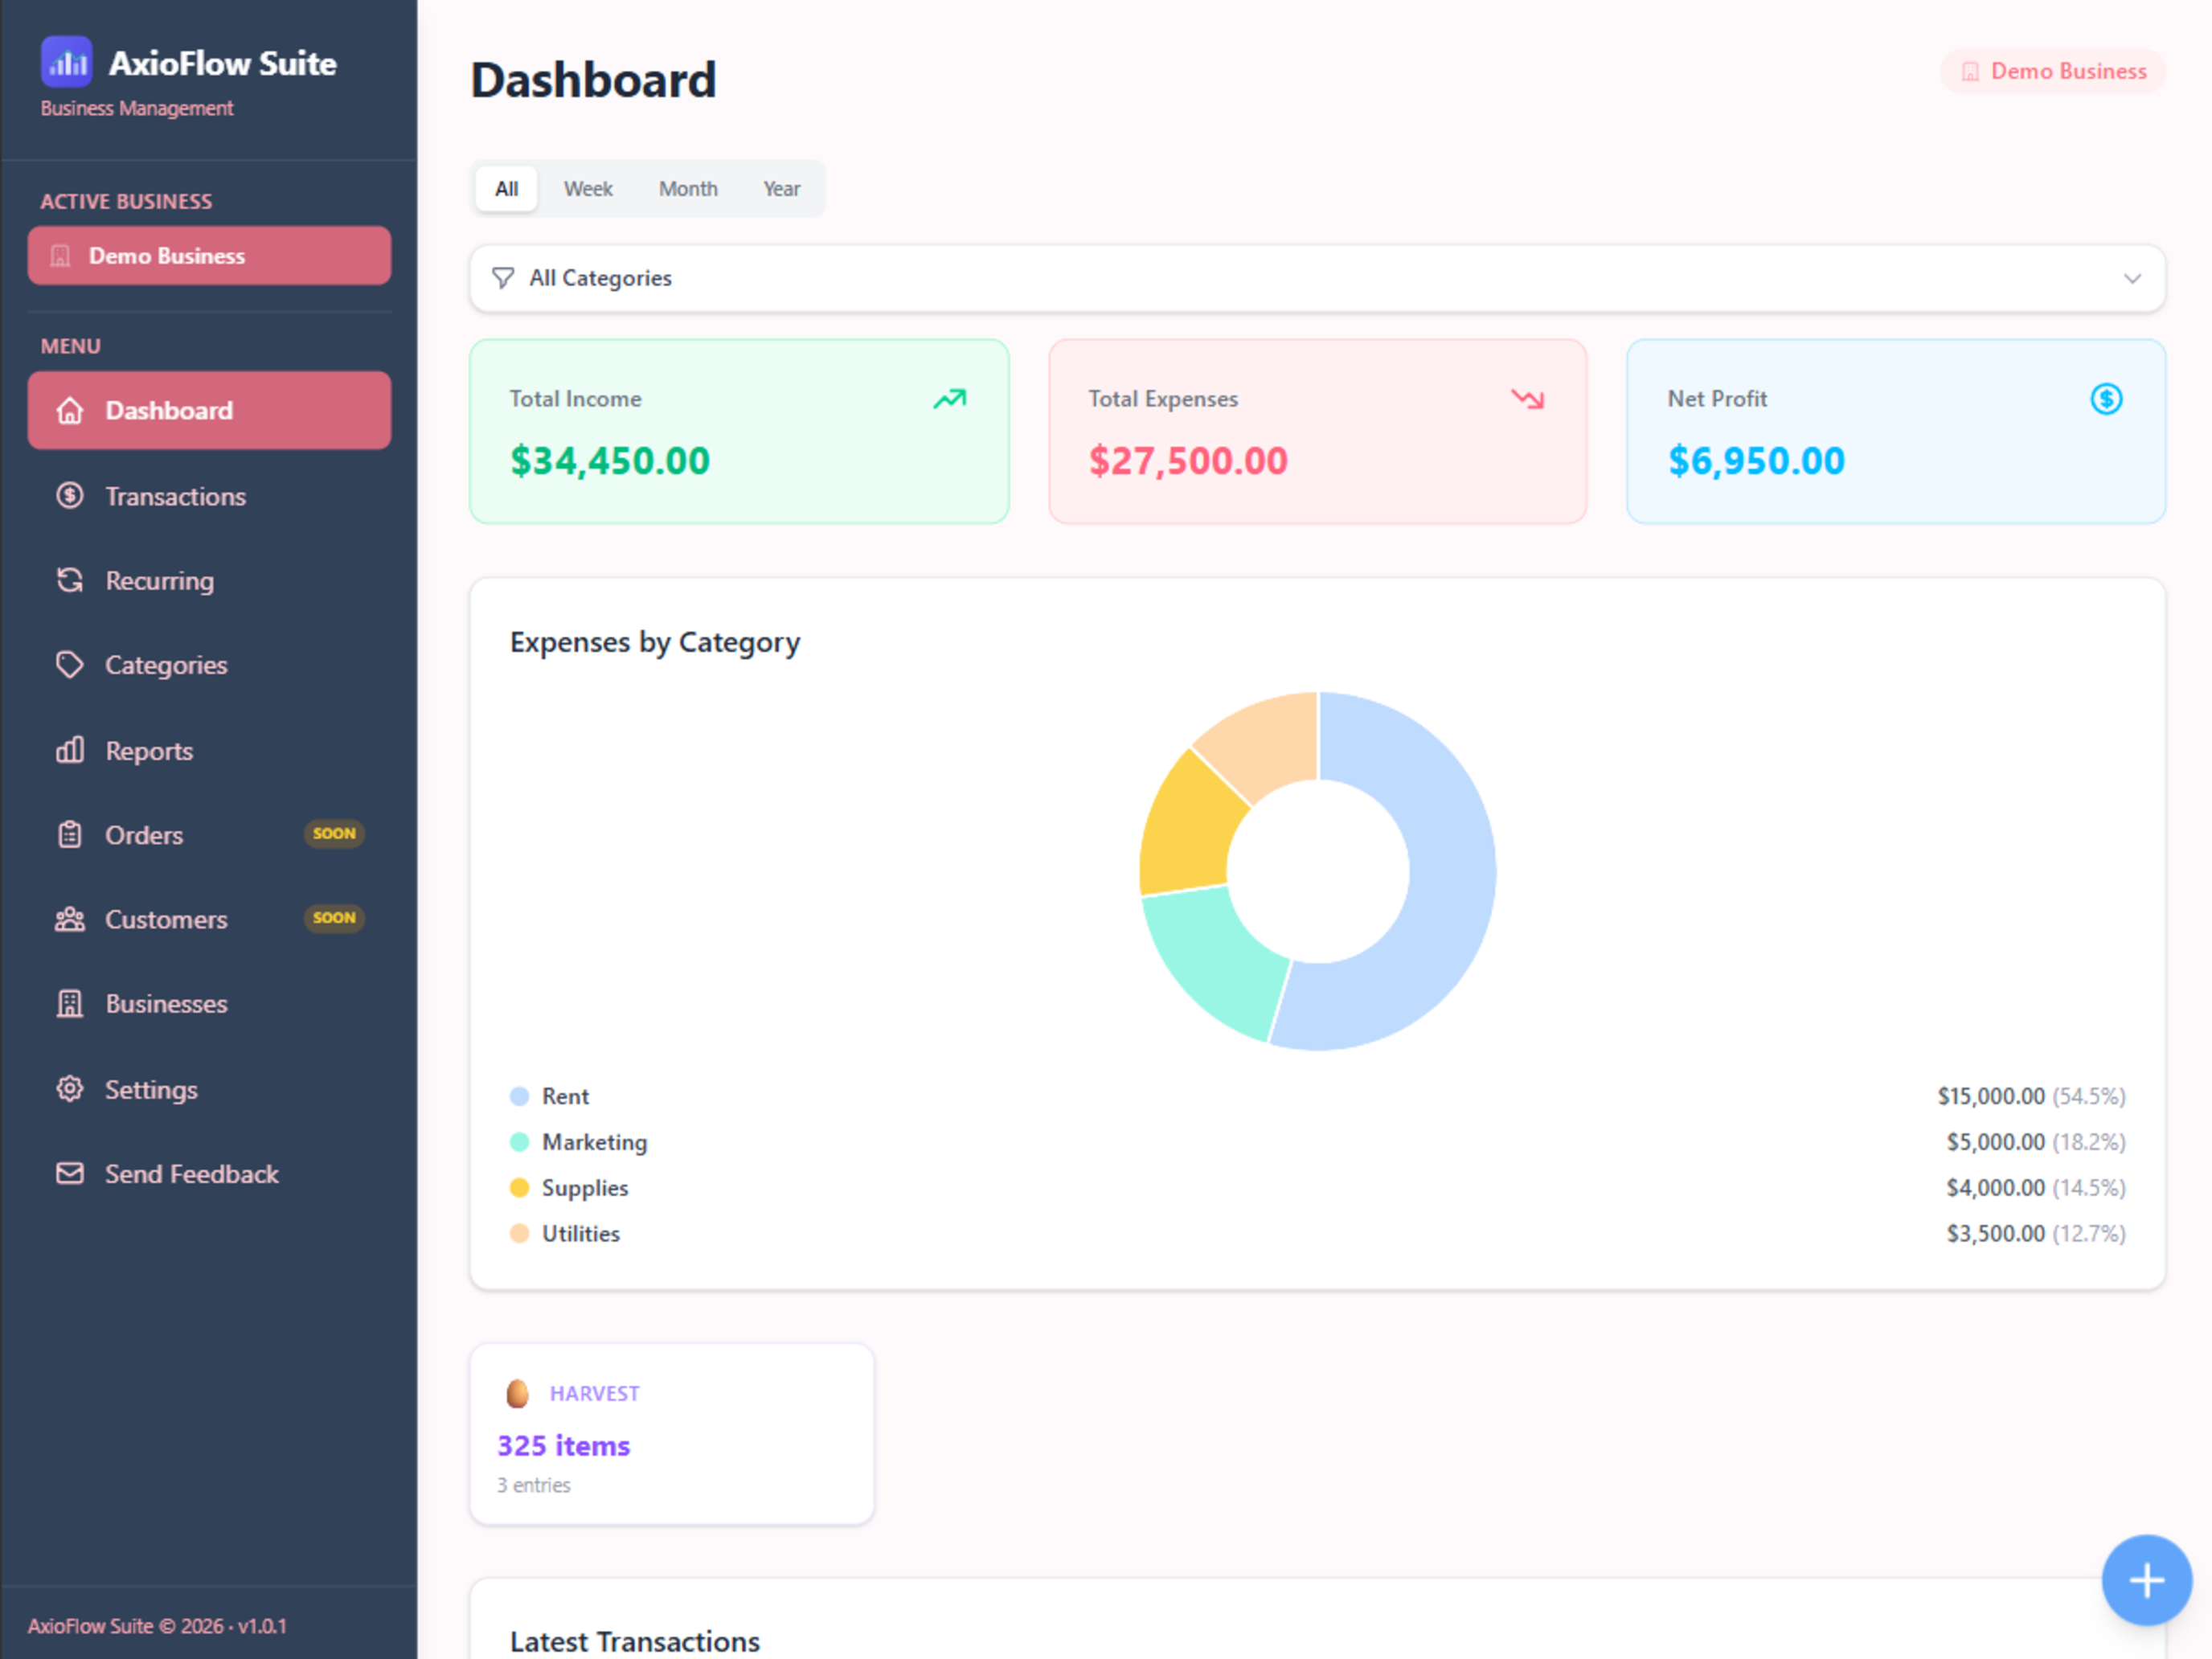Click the Dashboard menu button label
Image resolution: width=2212 pixels, height=1659 pixels.
pos(169,410)
